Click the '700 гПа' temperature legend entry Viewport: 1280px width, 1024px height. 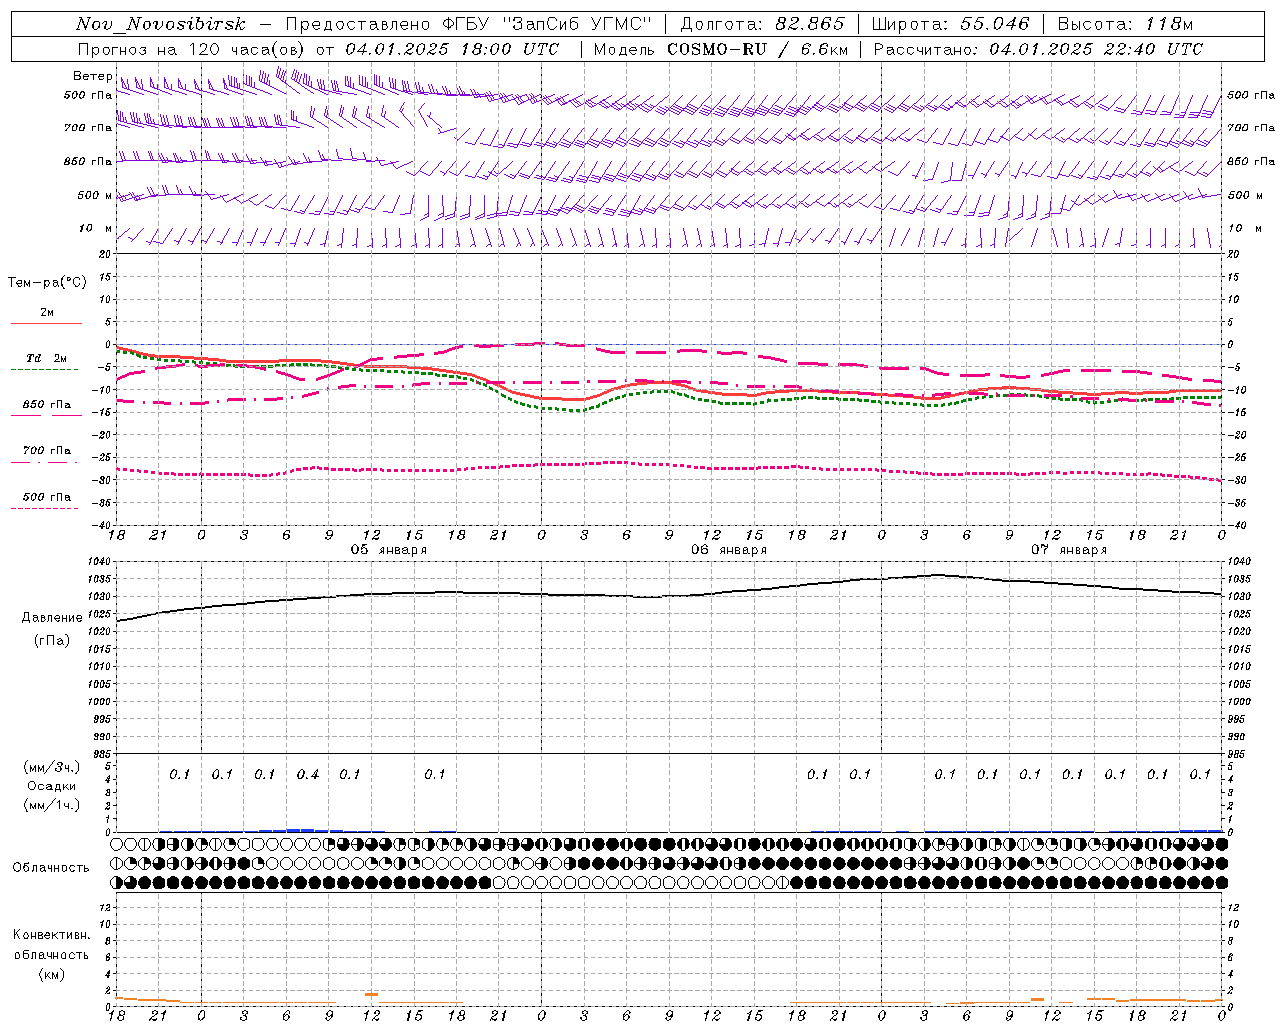coord(47,451)
